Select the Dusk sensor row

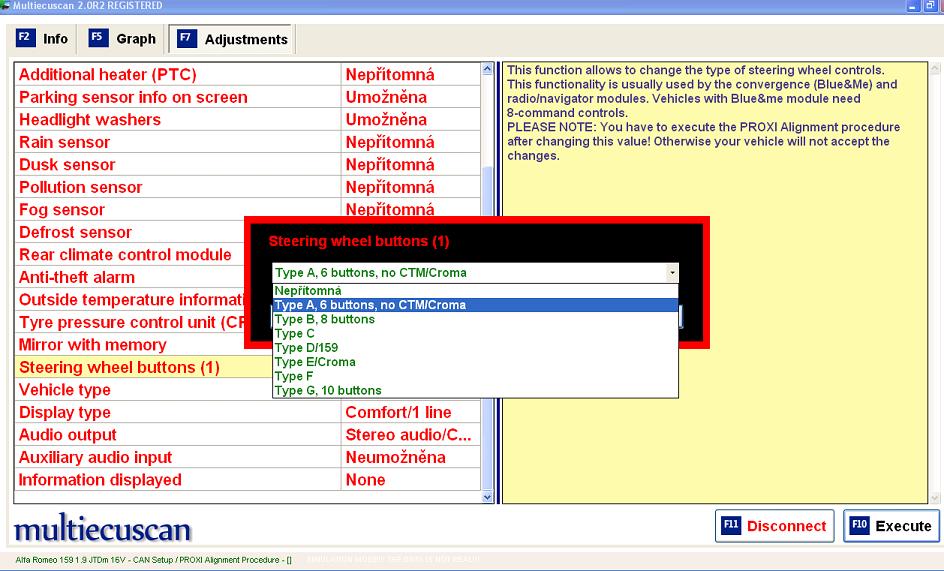tap(247, 164)
